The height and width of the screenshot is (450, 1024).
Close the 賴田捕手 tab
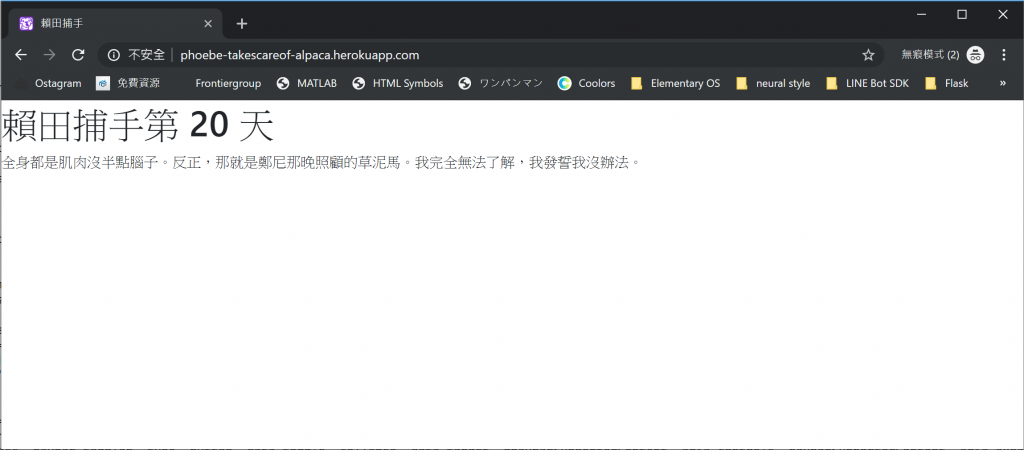(x=208, y=24)
